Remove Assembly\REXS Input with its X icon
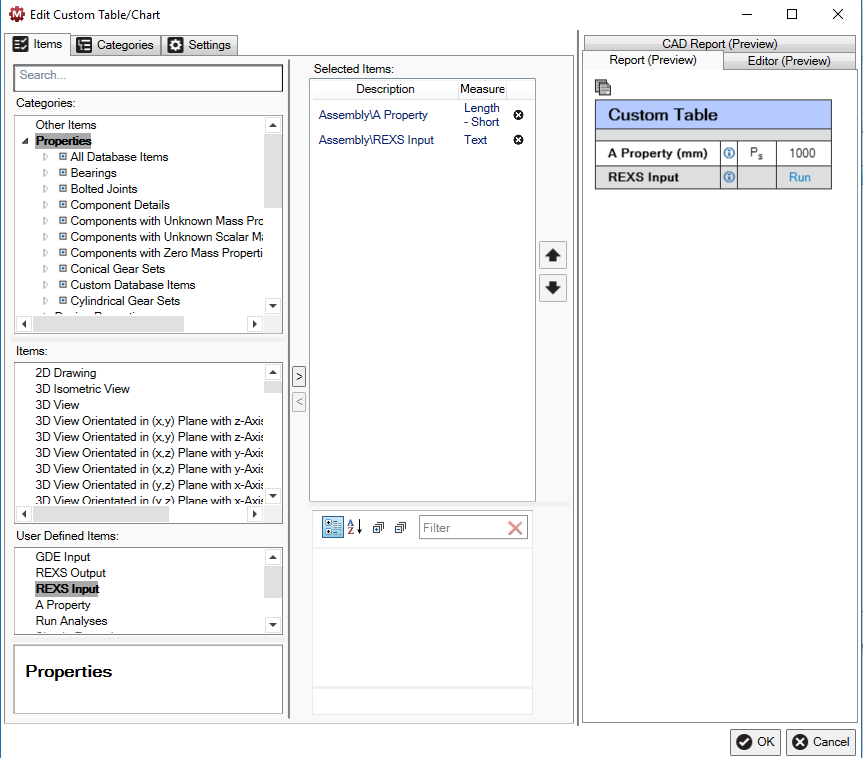The height and width of the screenshot is (758, 863). [x=518, y=140]
